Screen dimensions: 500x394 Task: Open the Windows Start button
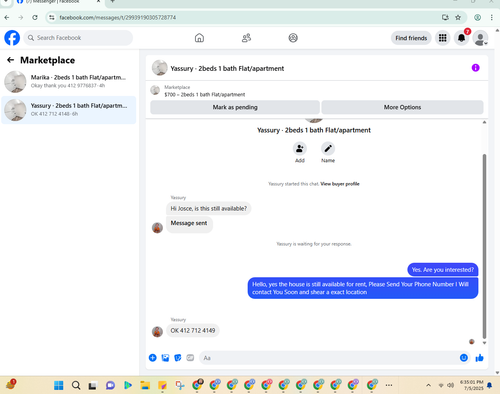59,385
